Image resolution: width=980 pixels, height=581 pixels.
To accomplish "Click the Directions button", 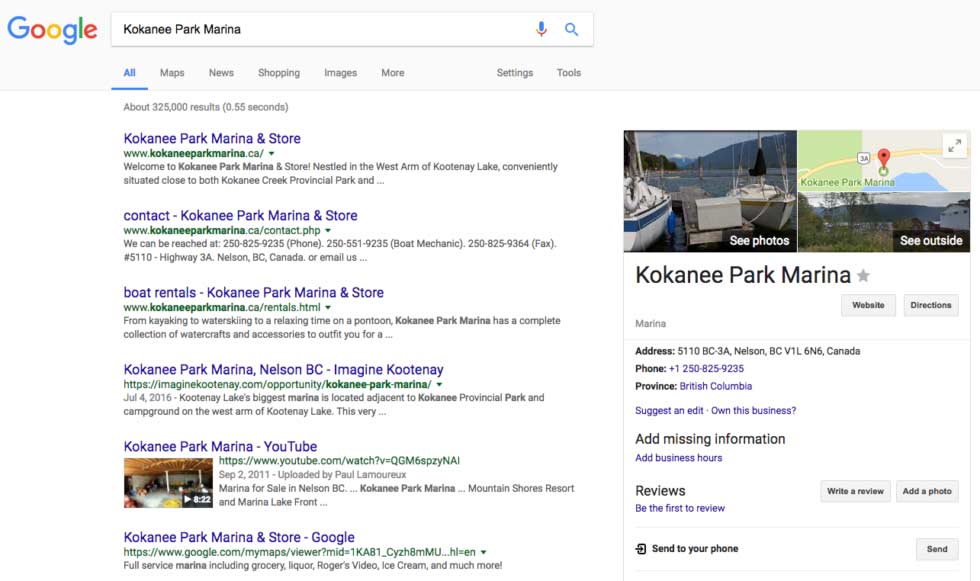I will (931, 305).
